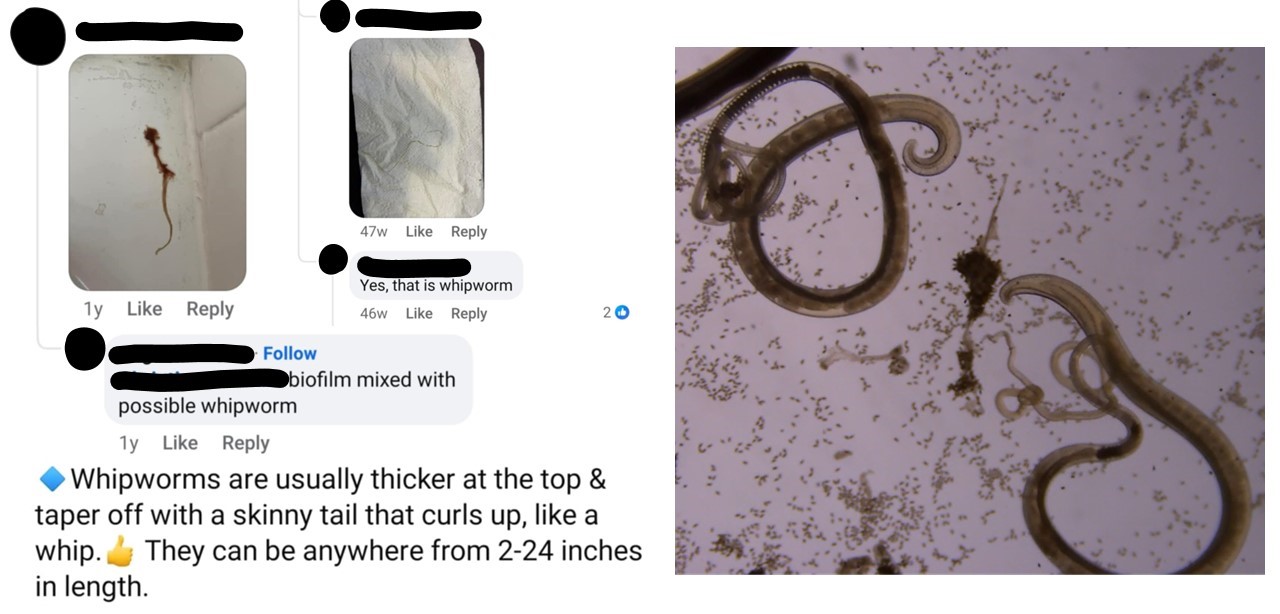Click the avatar above the white paper photo
The width and height of the screenshot is (1280, 614).
tap(335, 15)
